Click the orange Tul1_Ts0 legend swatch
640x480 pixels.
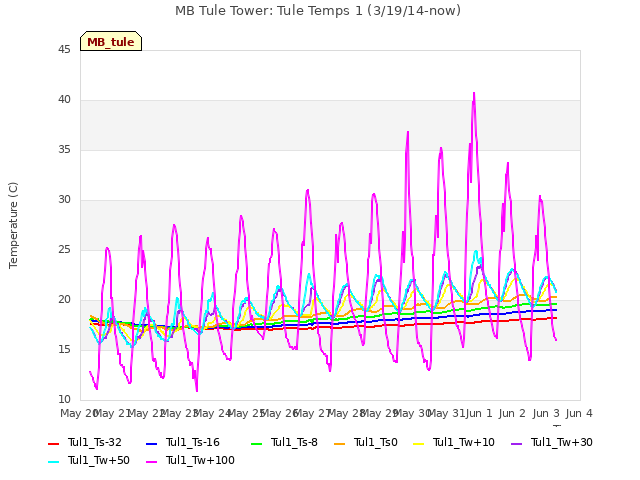[339, 443]
